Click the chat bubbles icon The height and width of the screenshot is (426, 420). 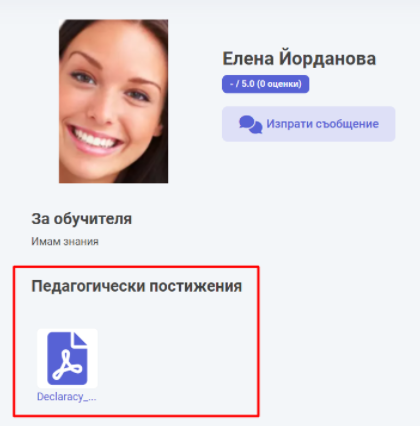tap(251, 125)
